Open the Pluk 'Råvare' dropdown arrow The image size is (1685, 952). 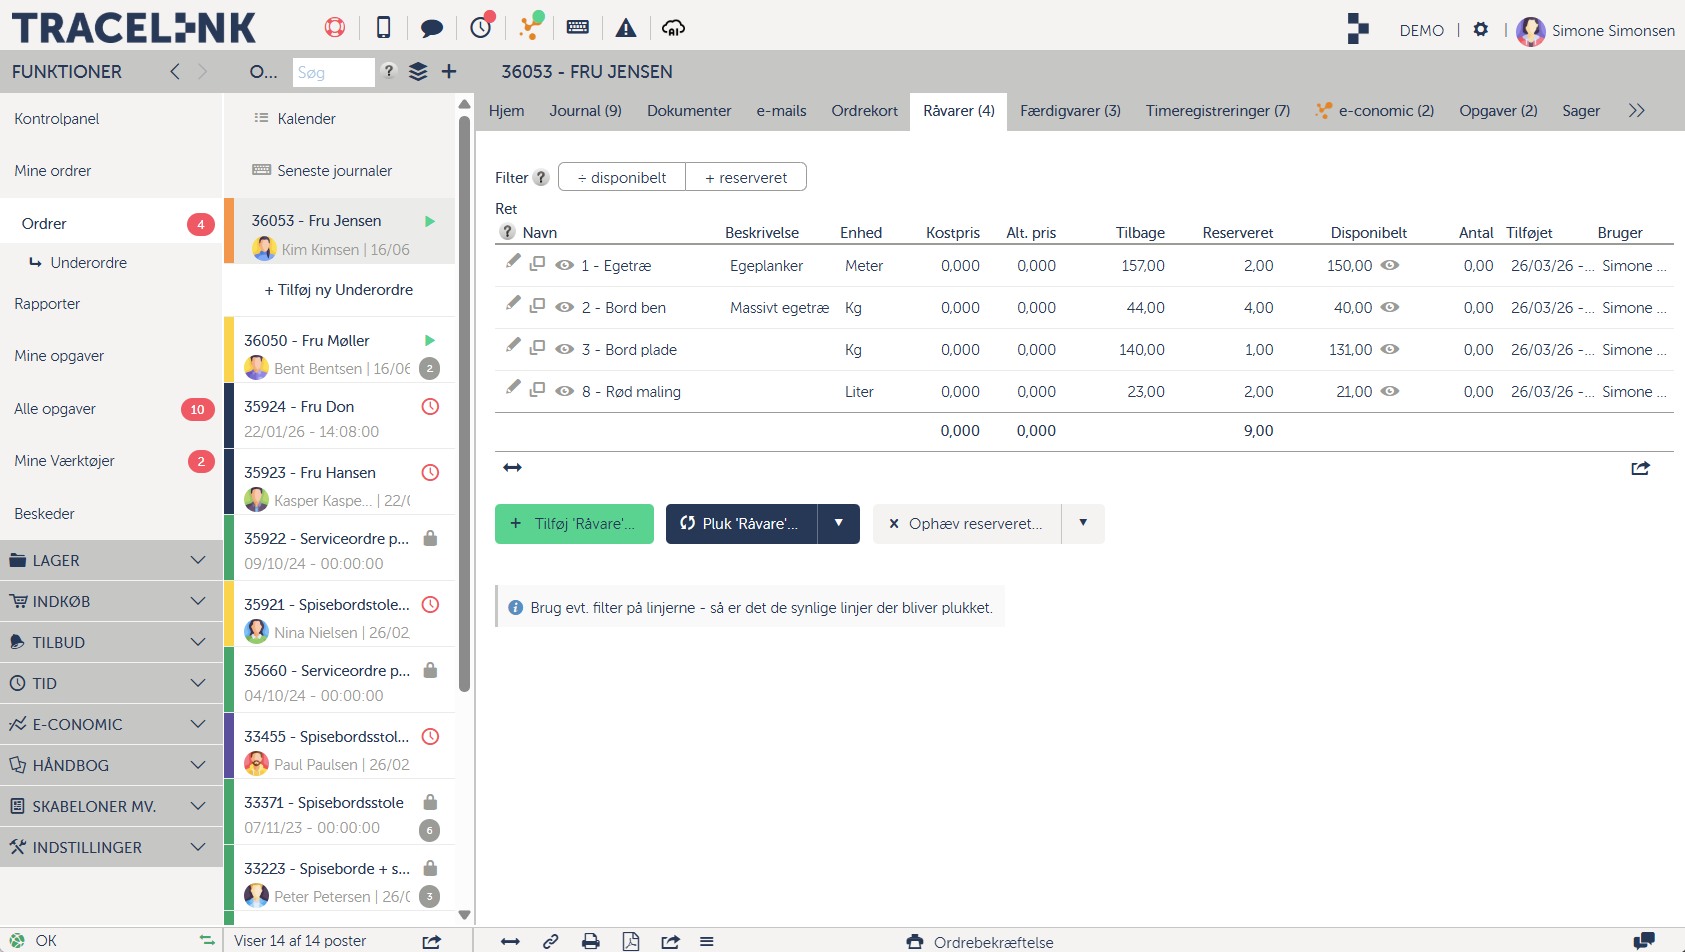(838, 523)
